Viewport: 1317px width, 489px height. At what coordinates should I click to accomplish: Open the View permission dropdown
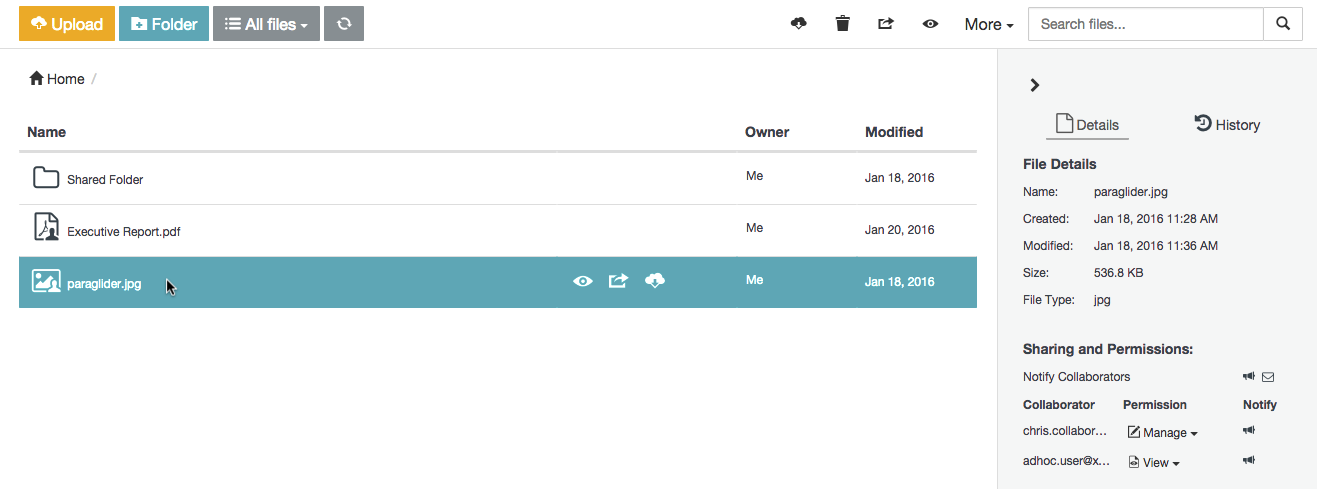tap(1154, 463)
